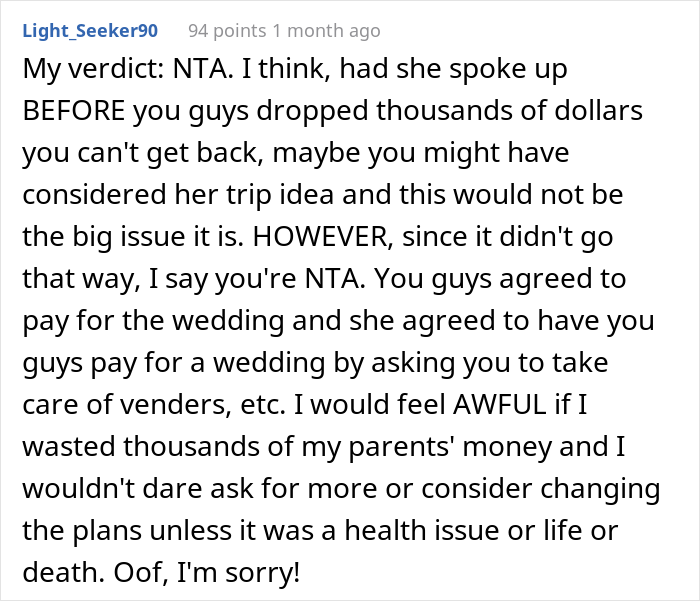Image resolution: width=700 pixels, height=601 pixels.
Task: Open the Light_Seeker90 user profile link
Action: tap(90, 31)
